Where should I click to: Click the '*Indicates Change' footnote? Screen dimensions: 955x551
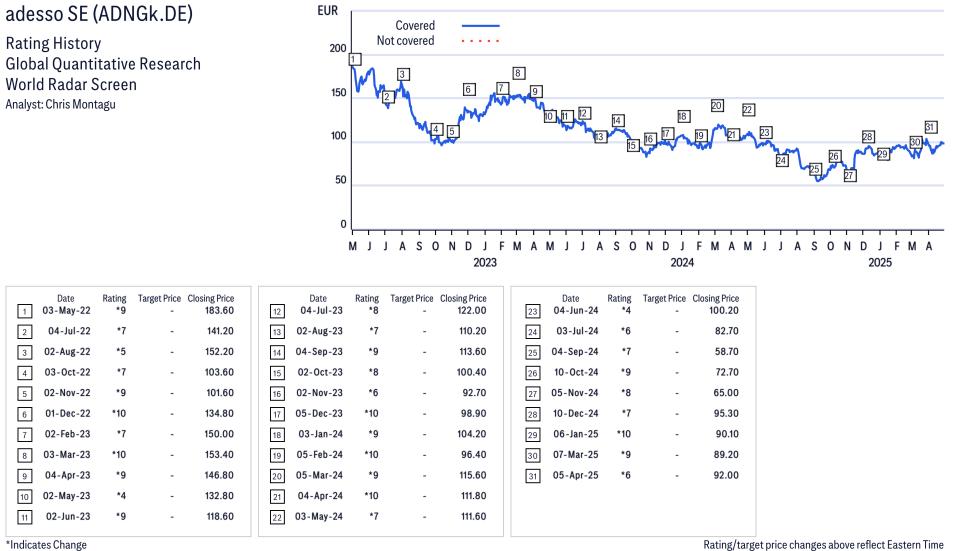46,545
